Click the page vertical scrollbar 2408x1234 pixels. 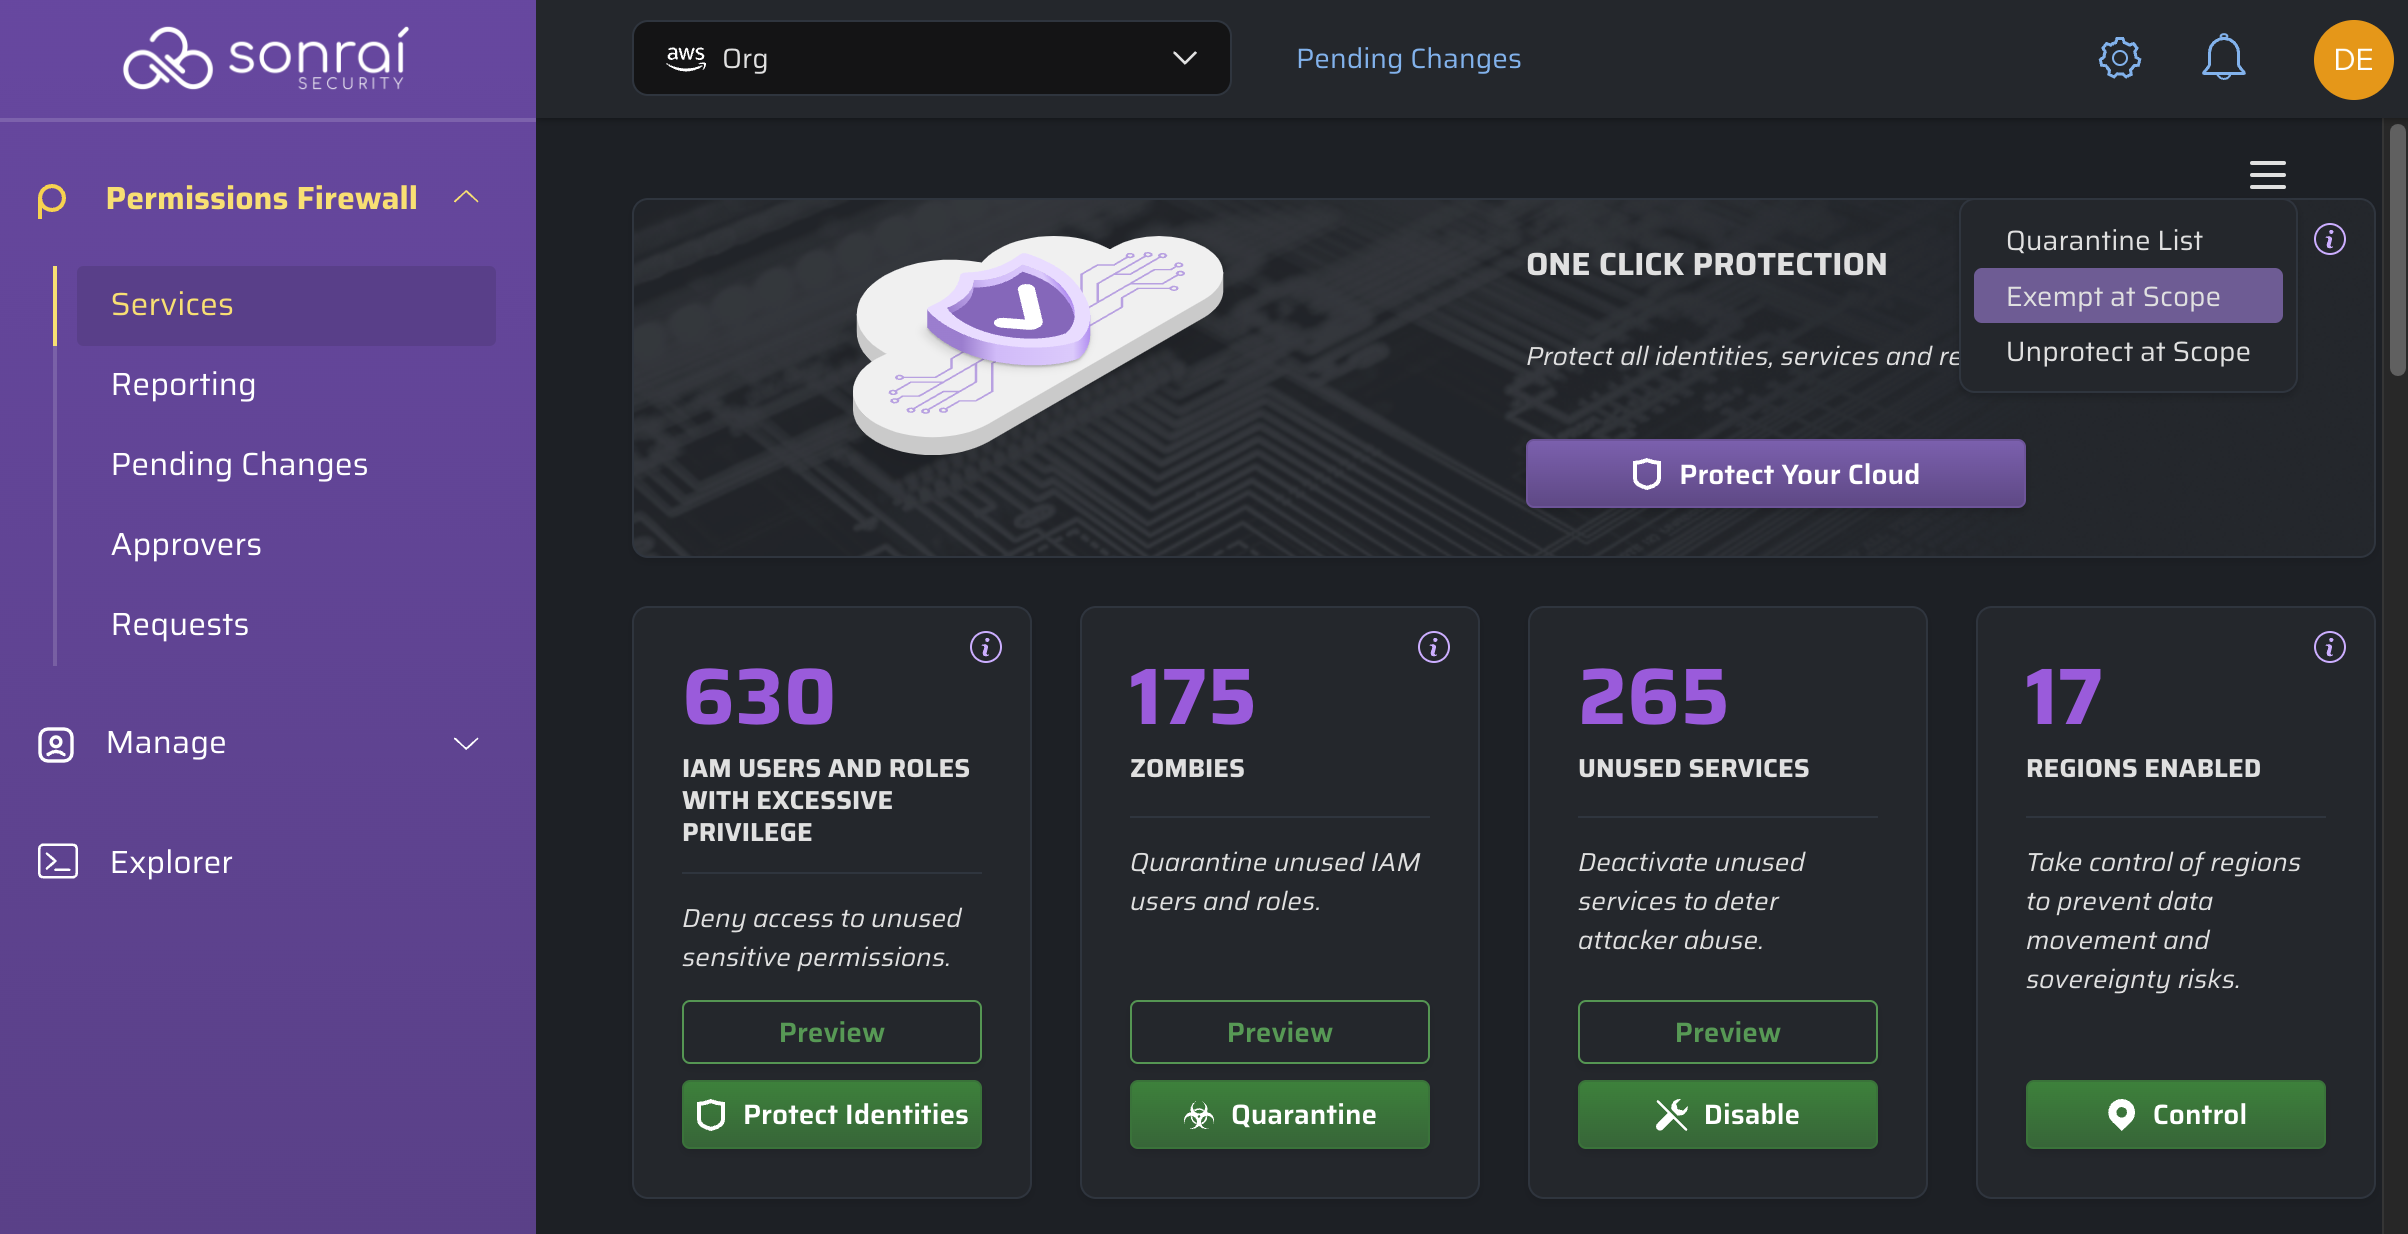(x=2397, y=250)
